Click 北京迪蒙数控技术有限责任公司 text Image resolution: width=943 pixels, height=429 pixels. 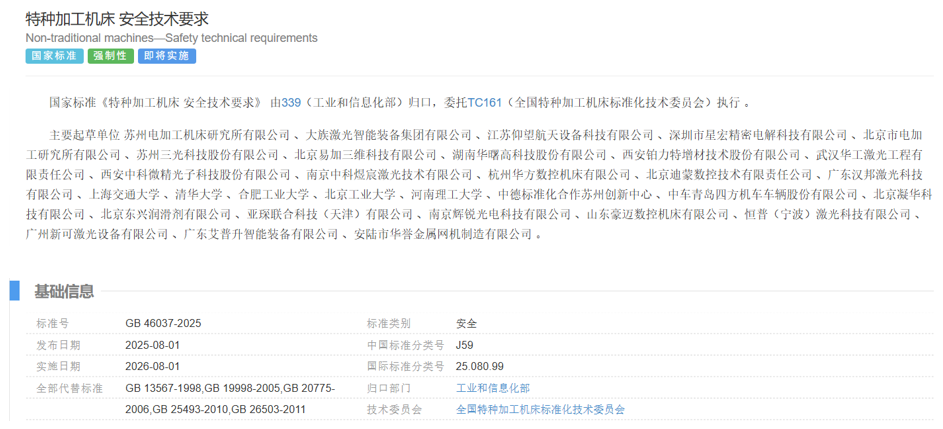point(729,176)
